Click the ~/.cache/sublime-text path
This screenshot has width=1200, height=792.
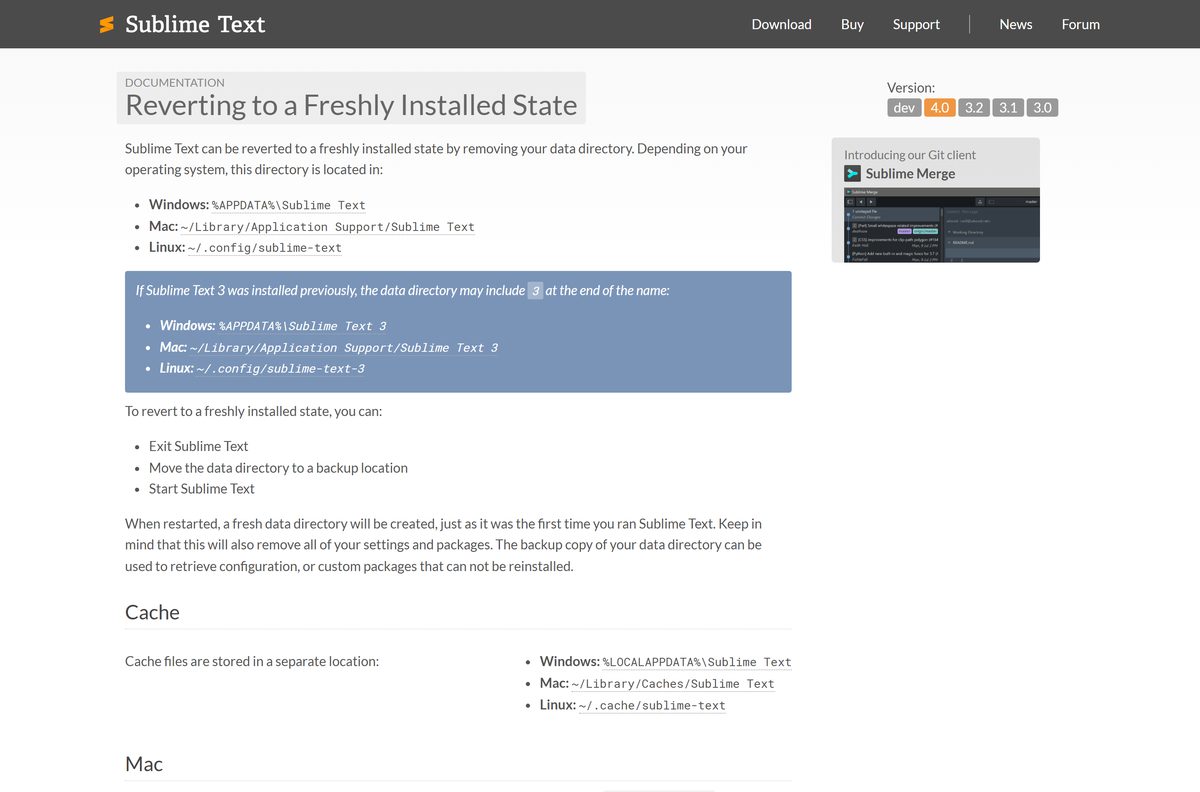click(x=652, y=705)
